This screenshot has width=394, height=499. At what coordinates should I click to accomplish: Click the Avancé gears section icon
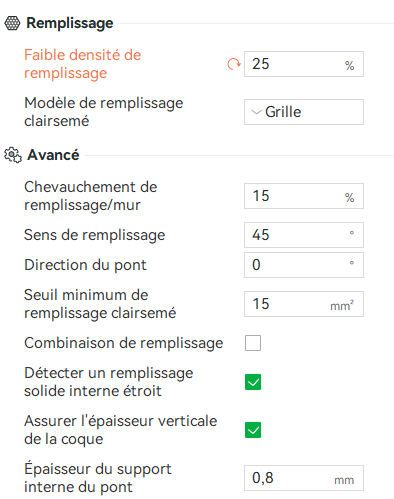coord(13,155)
